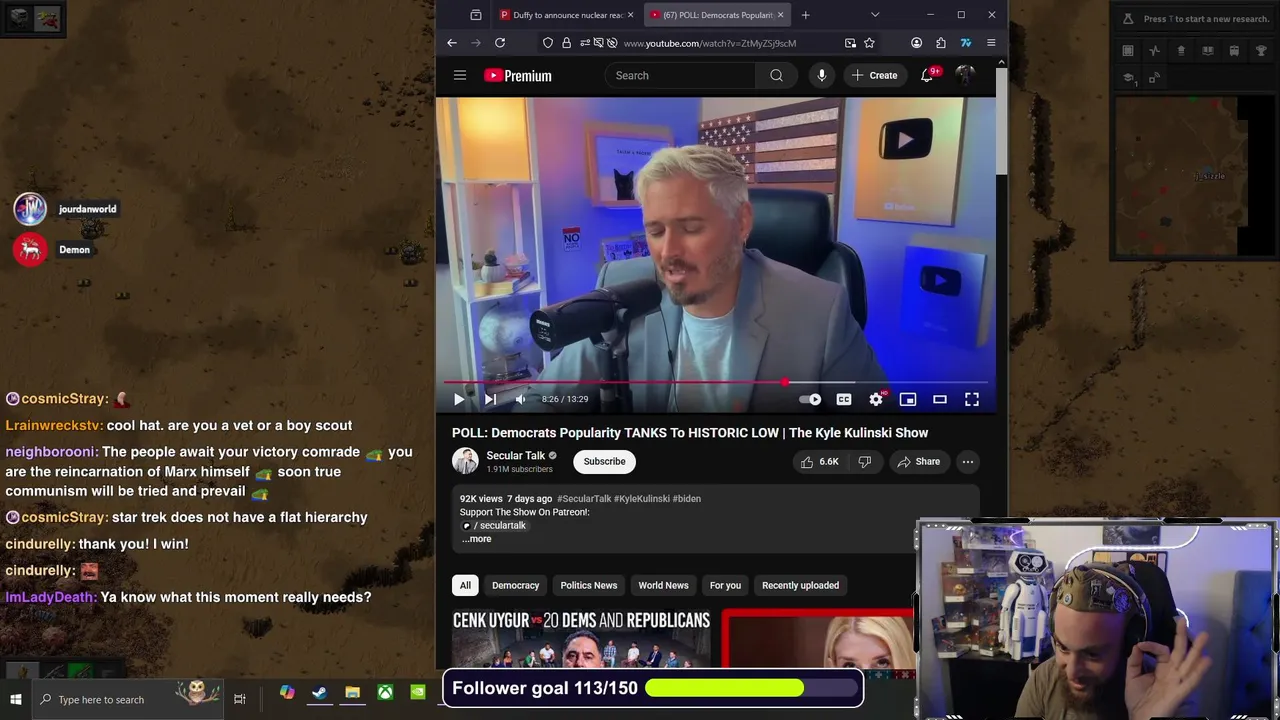Start voice search with microphone icon
This screenshot has height=720, width=1280.
(821, 75)
